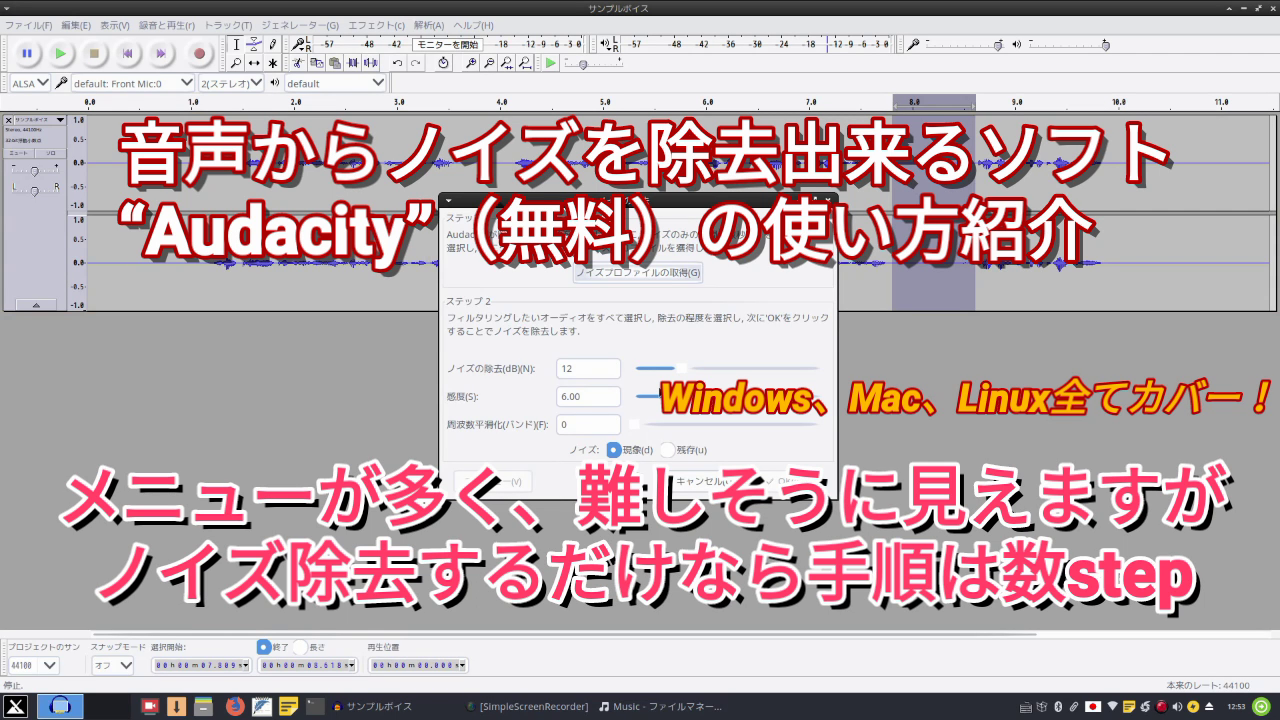Open the ヘルプ(H) menu

(x=473, y=25)
